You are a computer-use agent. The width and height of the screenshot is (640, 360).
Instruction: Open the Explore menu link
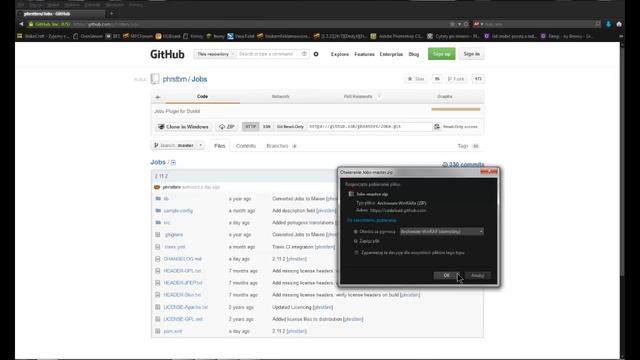pyautogui.click(x=340, y=54)
